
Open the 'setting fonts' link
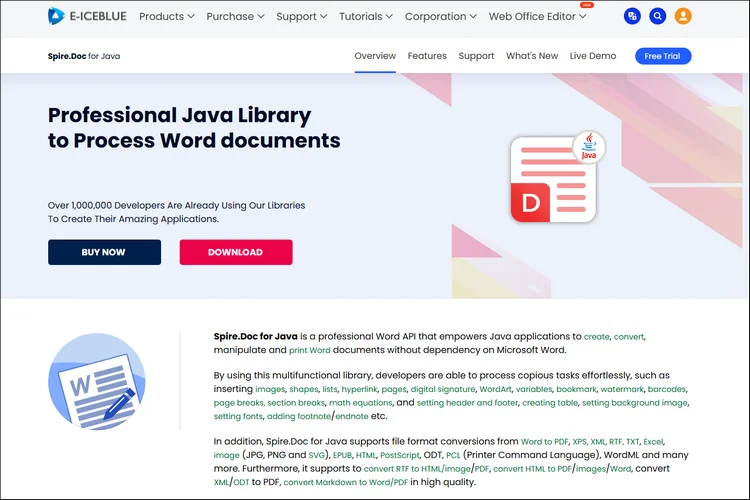[x=238, y=416]
